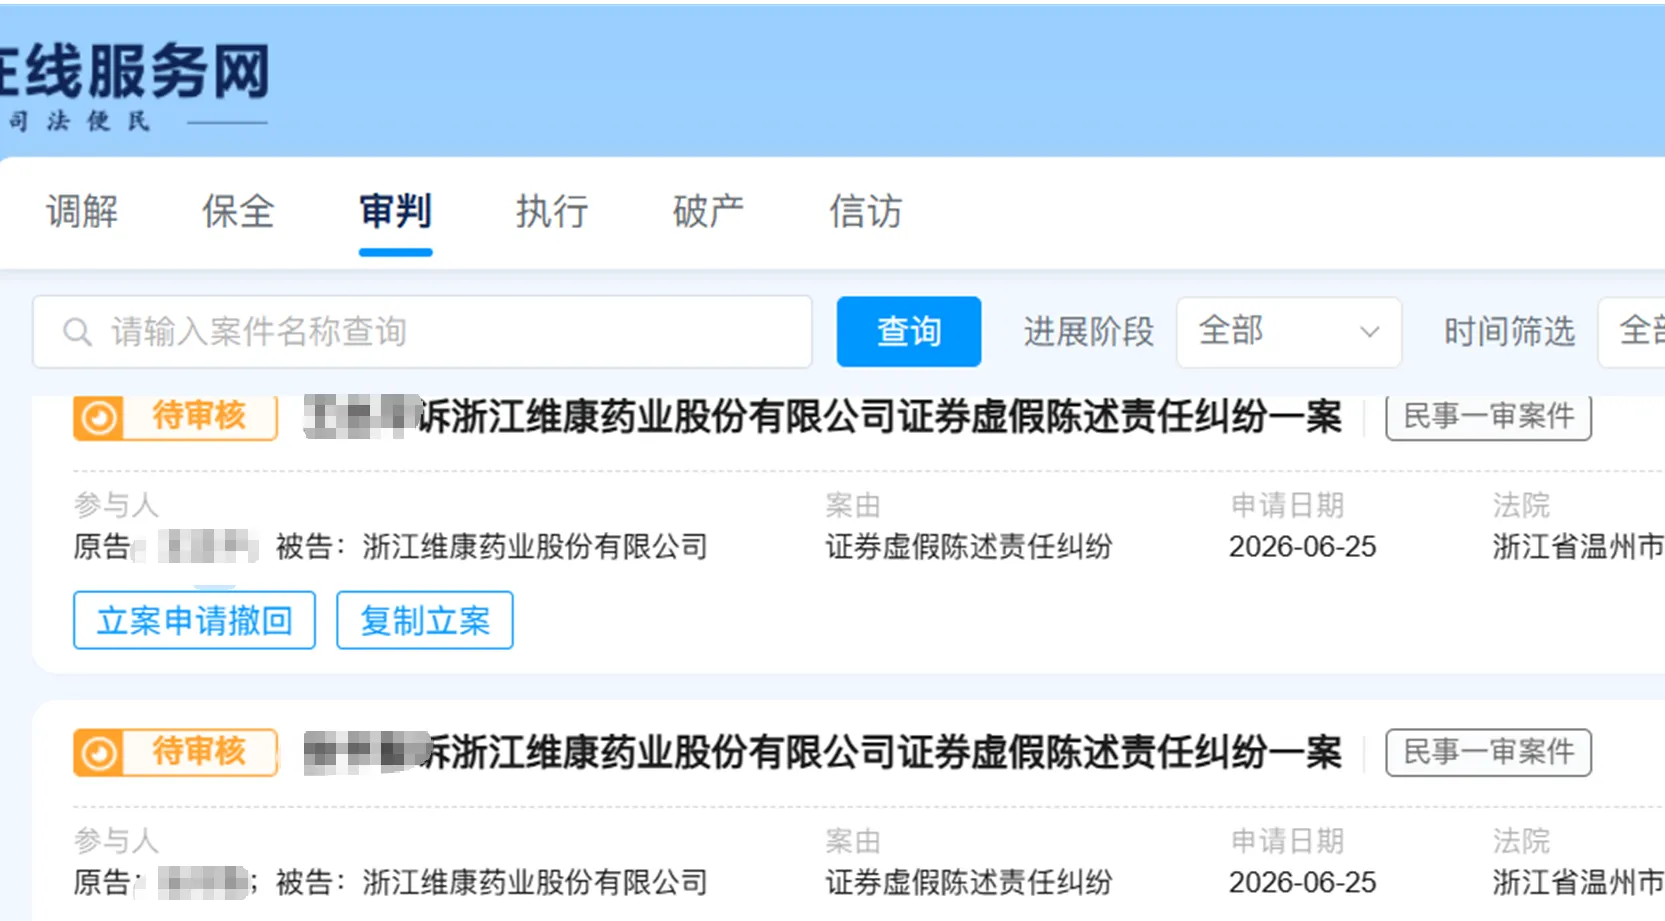Screen dimensions: 1665x921
Task: Click 证券虚假陈述责任纠纷 in the first case
Action: coord(968,547)
